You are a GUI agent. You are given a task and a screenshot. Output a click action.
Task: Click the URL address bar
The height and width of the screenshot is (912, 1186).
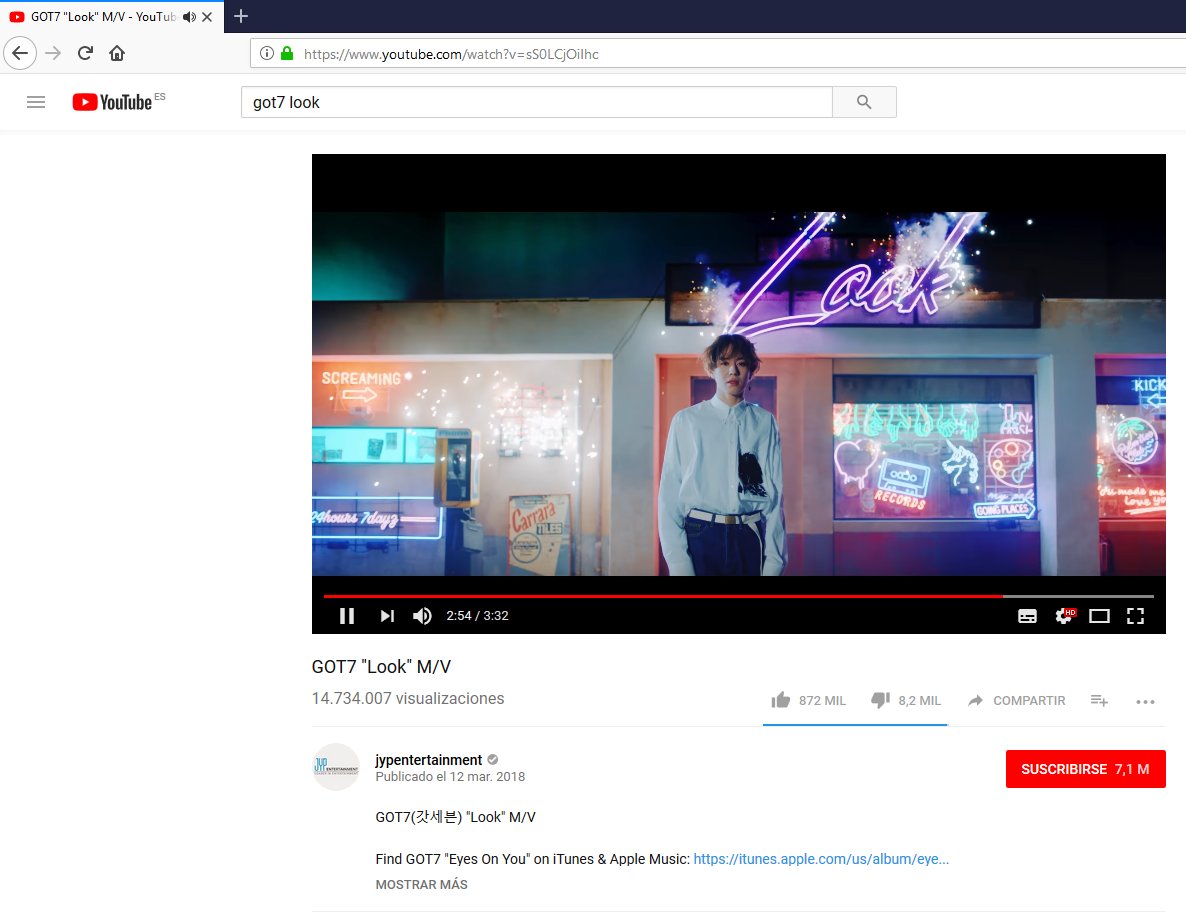719,54
